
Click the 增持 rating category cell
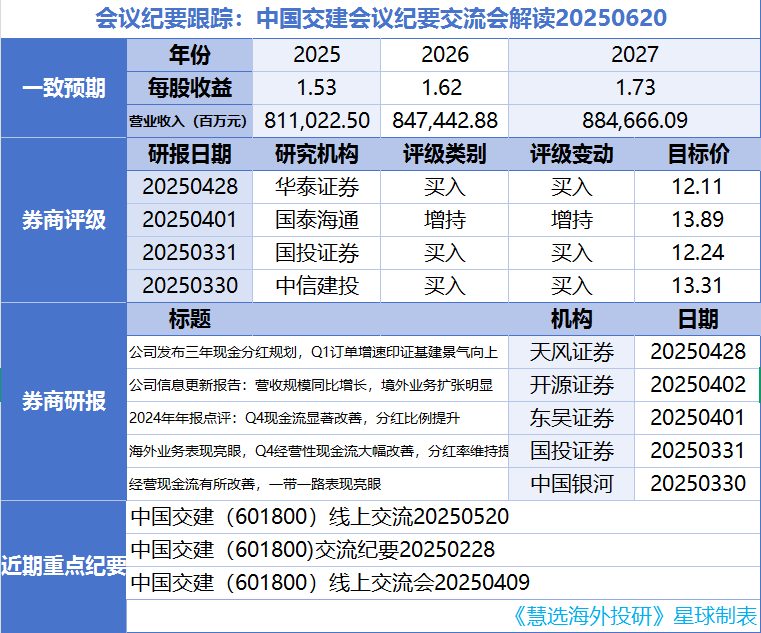coord(444,220)
